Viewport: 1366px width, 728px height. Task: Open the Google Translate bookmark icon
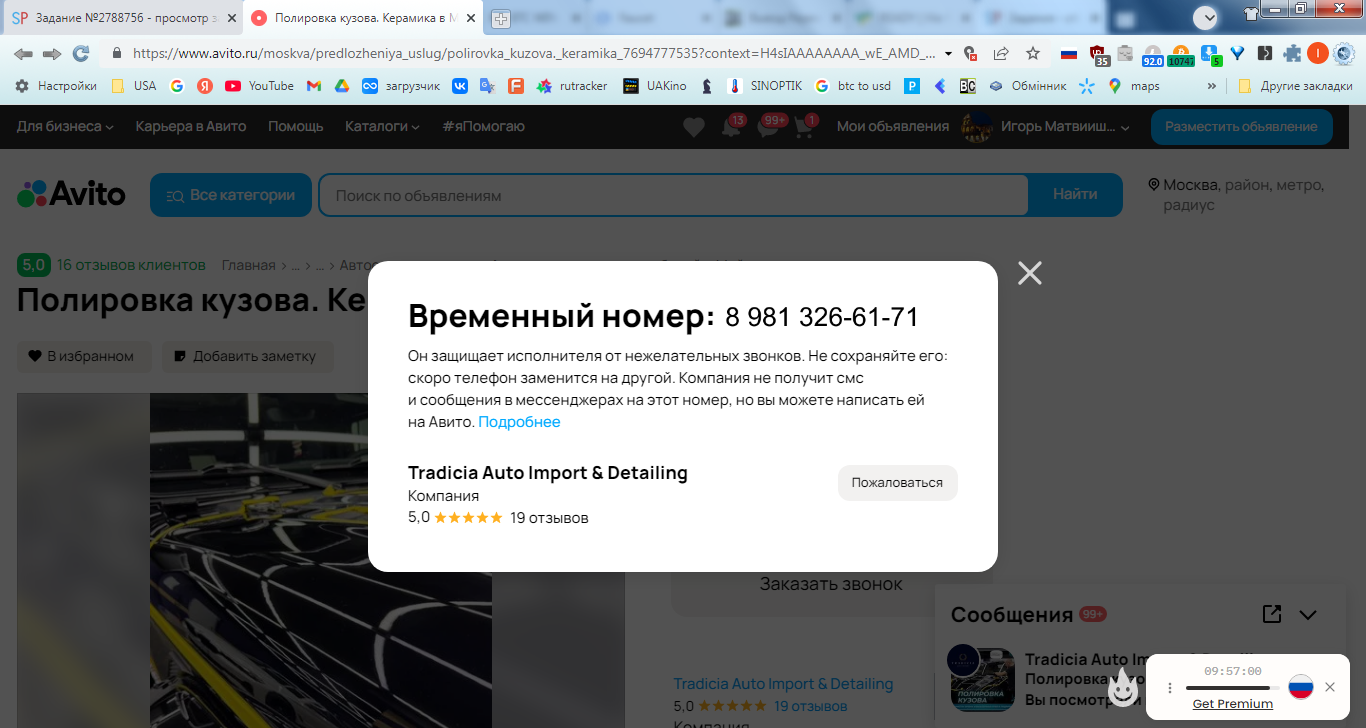(487, 86)
